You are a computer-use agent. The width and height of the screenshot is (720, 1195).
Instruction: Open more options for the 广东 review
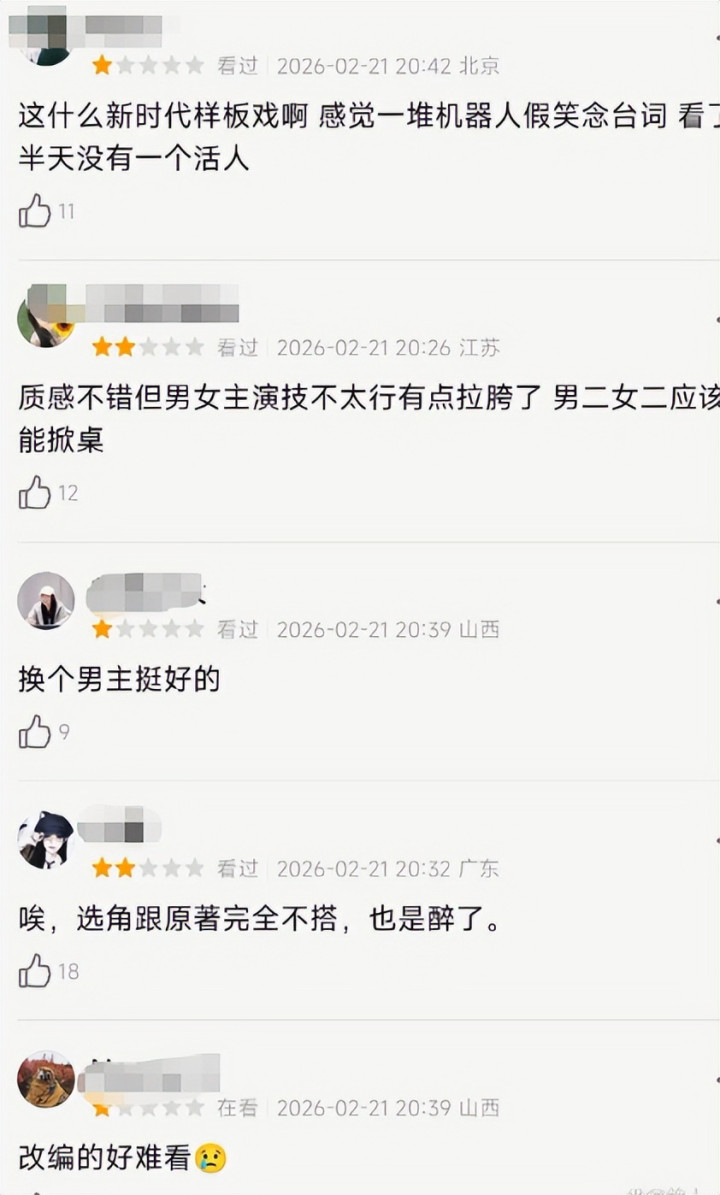click(x=716, y=840)
